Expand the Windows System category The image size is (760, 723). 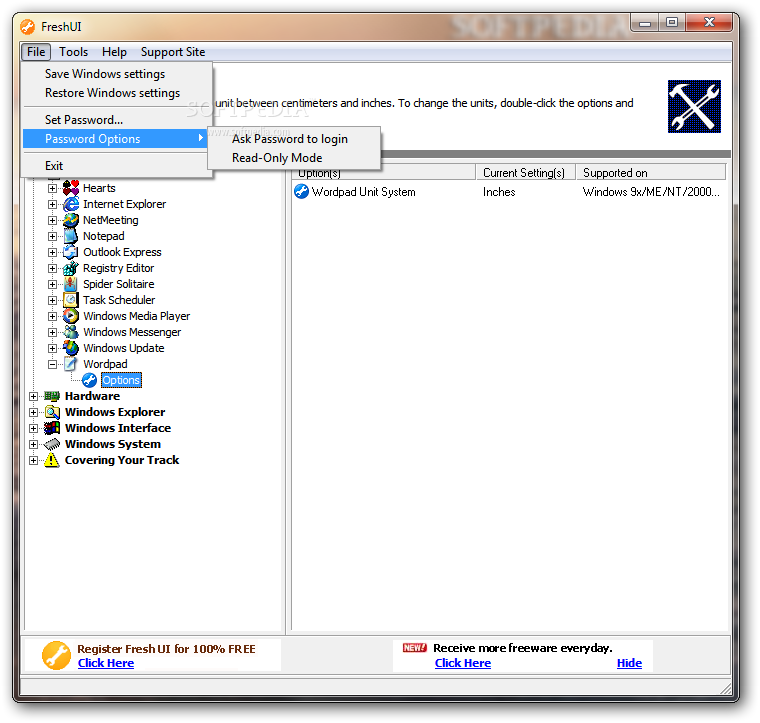(x=33, y=444)
